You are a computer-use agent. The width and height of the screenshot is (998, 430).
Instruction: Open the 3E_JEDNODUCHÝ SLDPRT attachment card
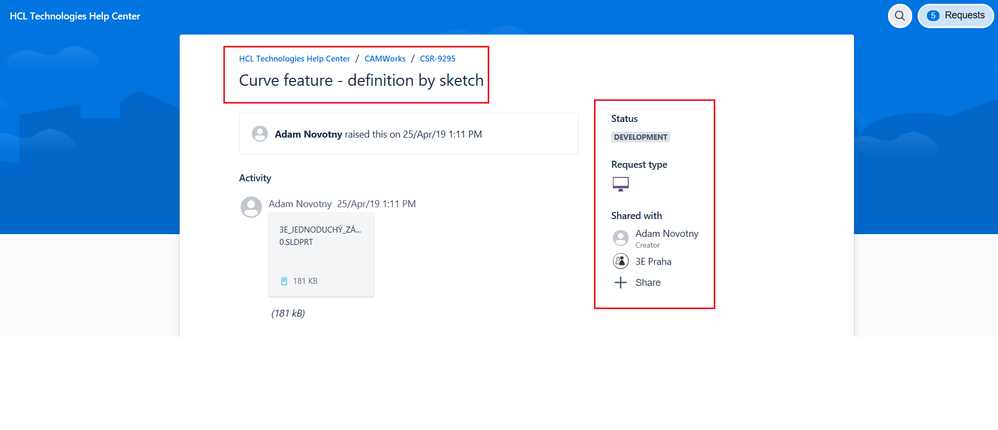[x=321, y=254]
